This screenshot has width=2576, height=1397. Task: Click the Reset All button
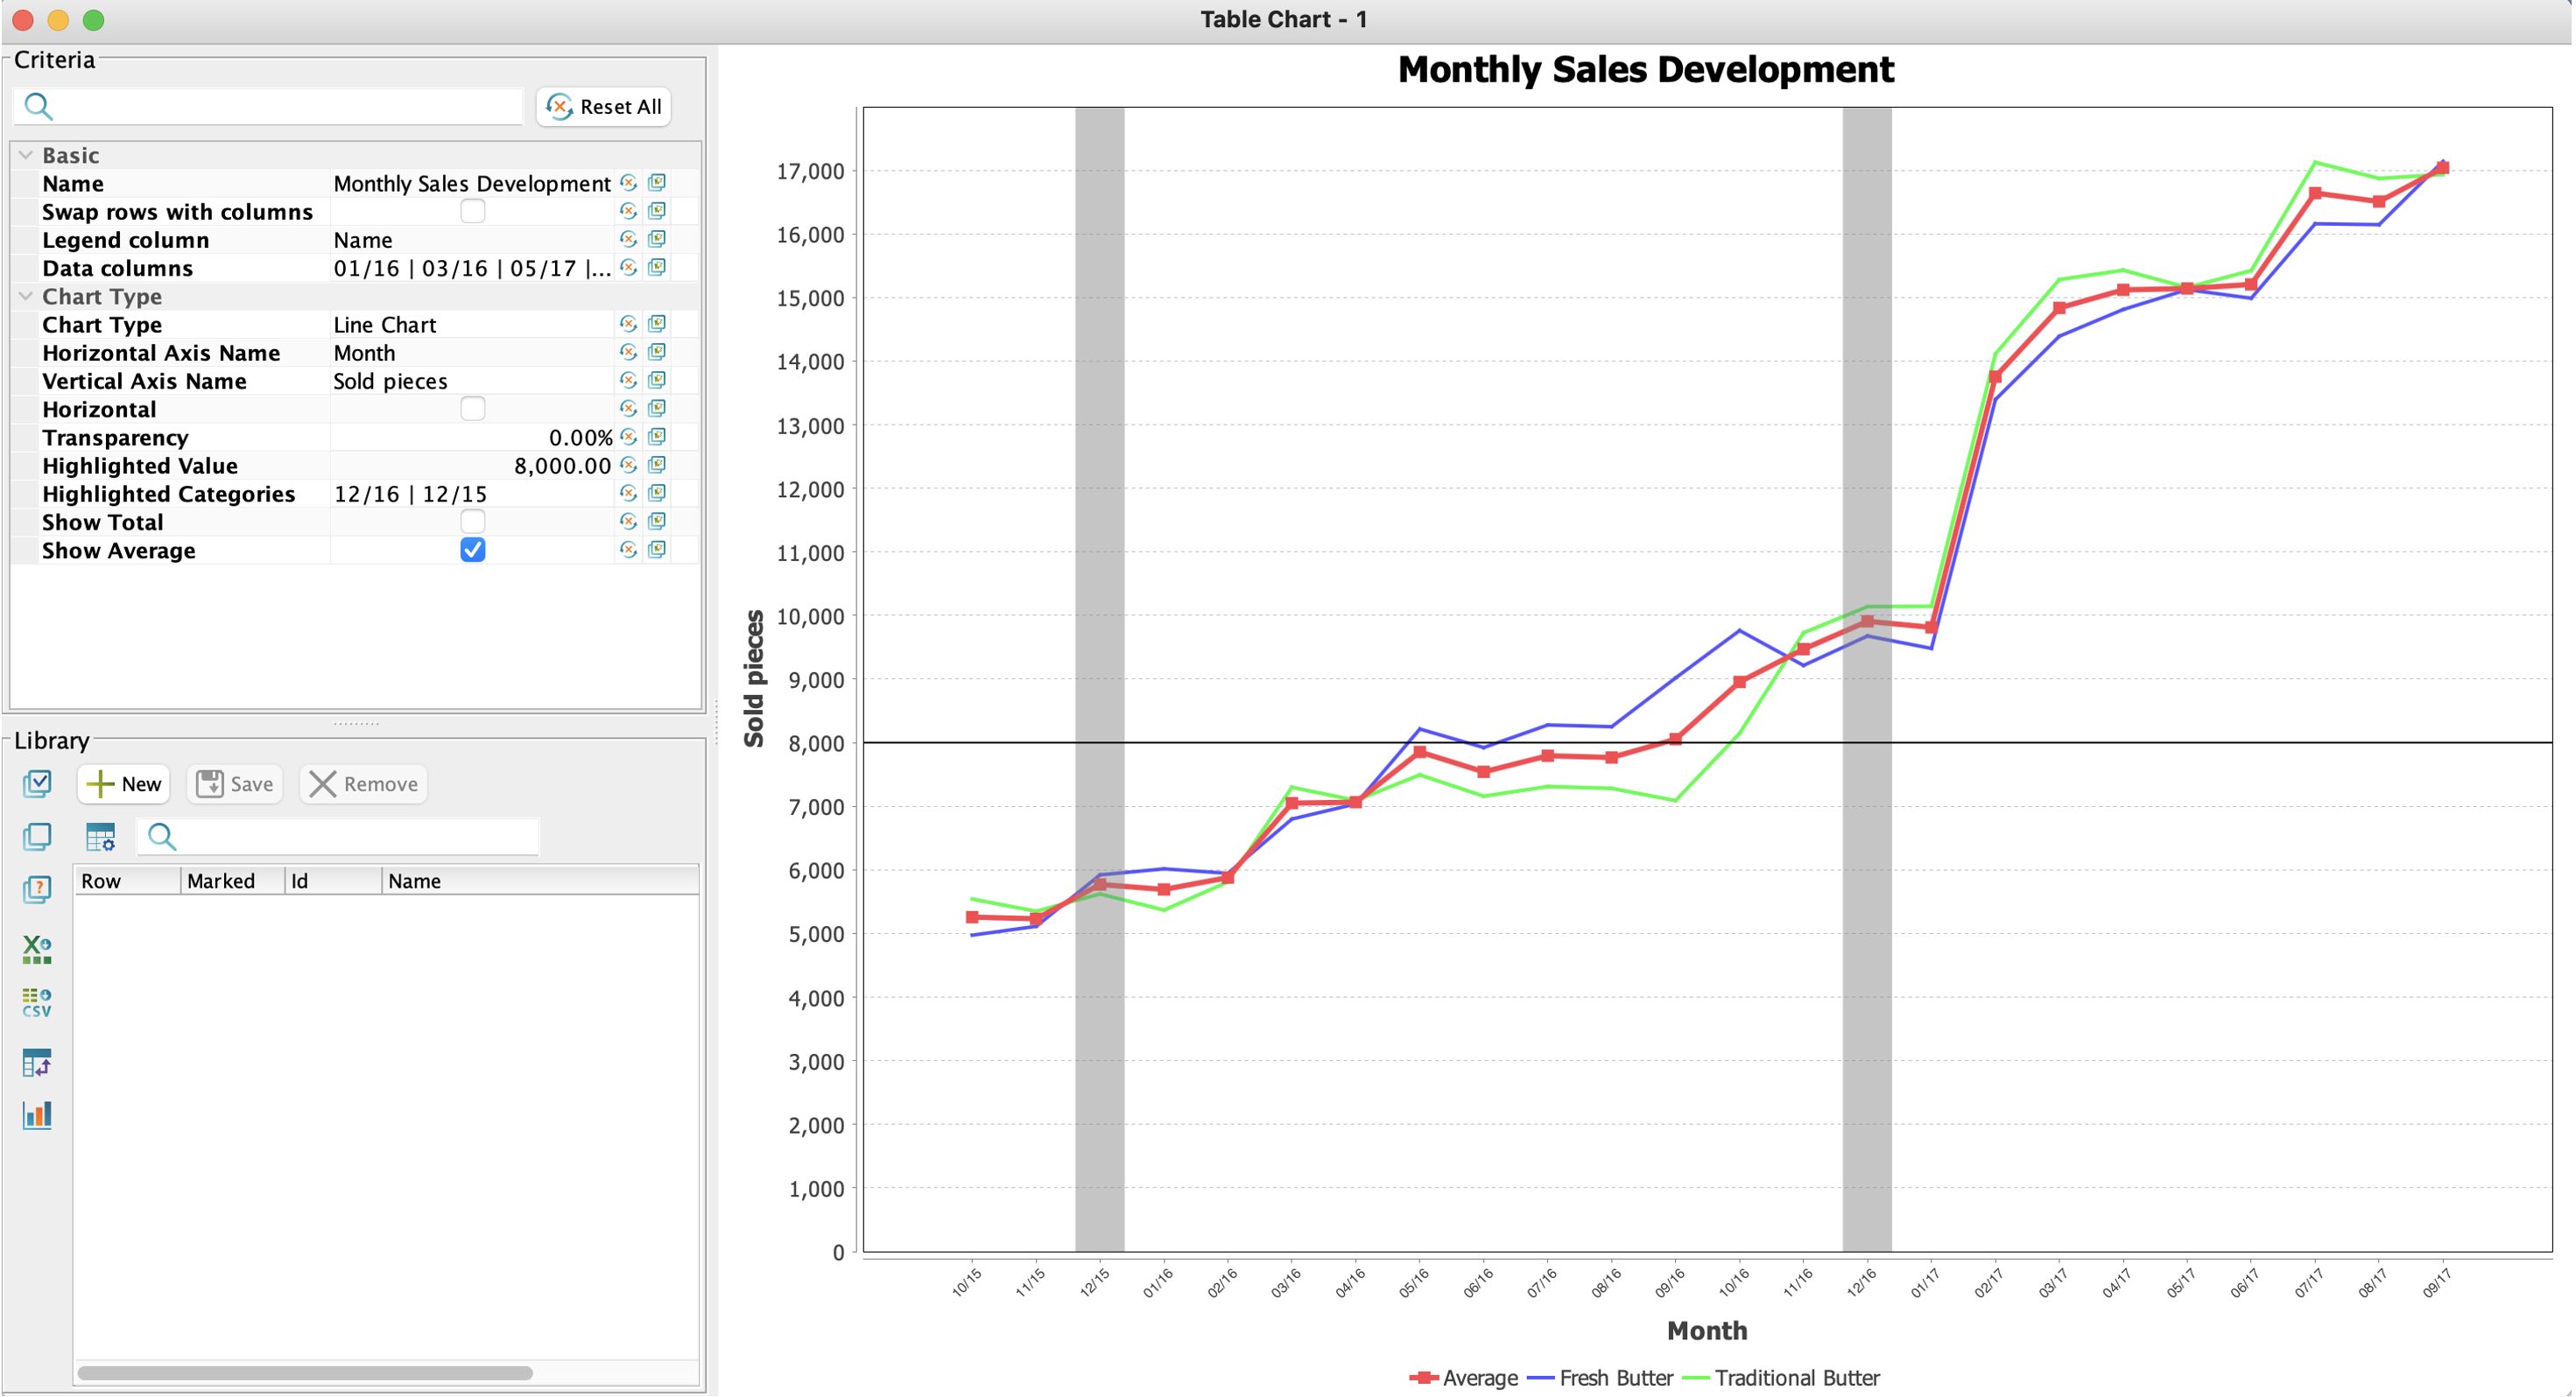(604, 106)
